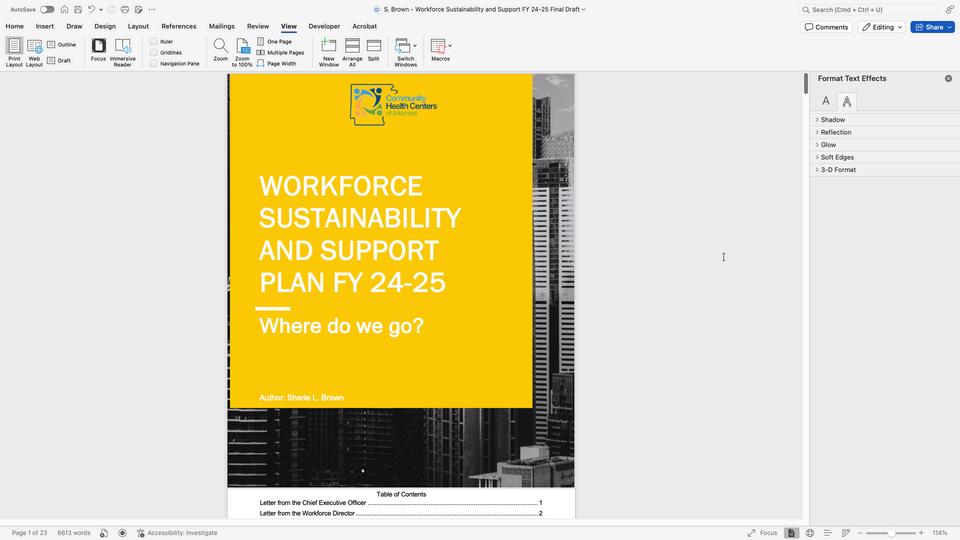
Task: Enable Focus mode from ribbon
Action: coord(98,50)
